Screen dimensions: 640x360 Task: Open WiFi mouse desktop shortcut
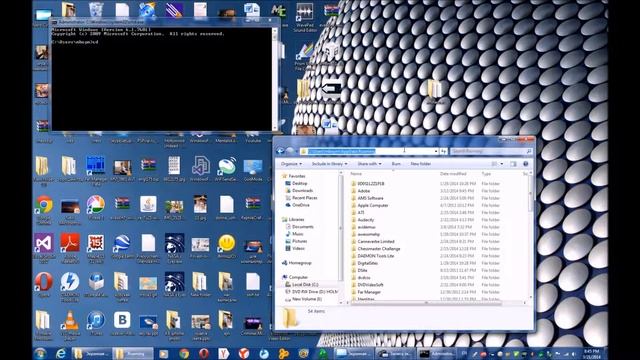click(x=227, y=167)
